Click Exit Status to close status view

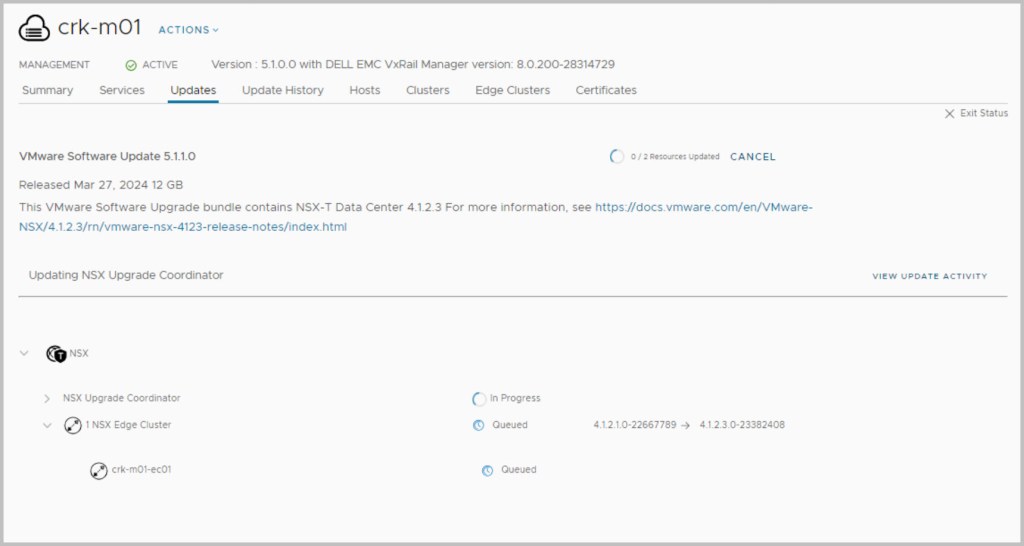click(x=977, y=114)
